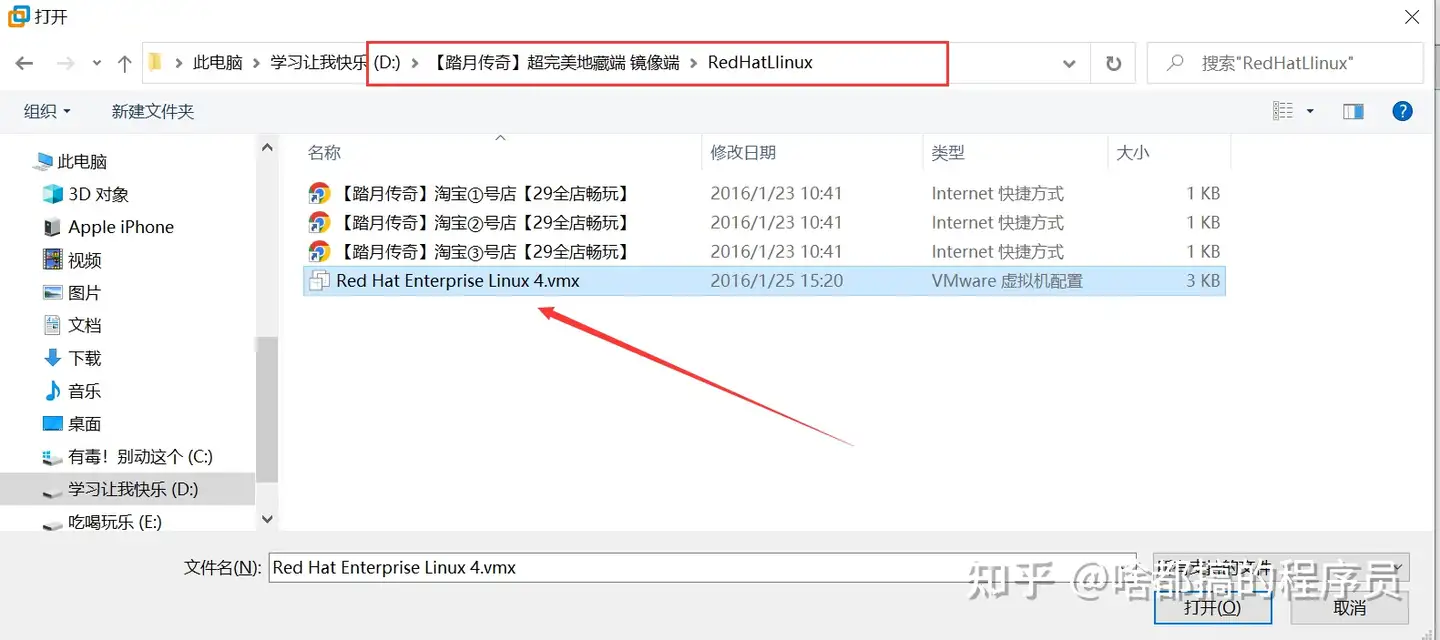This screenshot has height=640, width=1440.
Task: Click the 3D 对象 cube icon
Action: tap(53, 194)
